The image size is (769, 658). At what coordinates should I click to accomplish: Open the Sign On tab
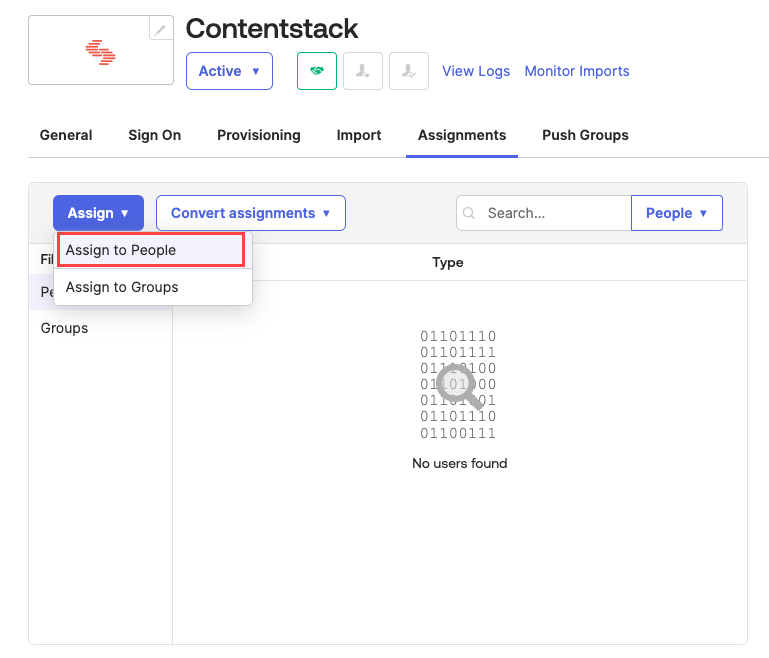click(x=154, y=135)
